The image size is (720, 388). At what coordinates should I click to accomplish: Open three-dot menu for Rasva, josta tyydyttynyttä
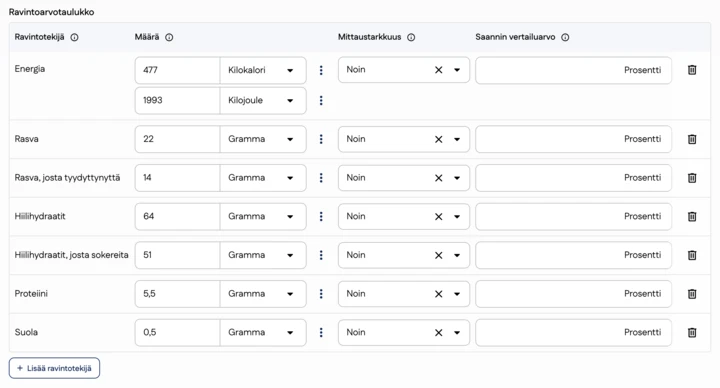click(x=321, y=178)
